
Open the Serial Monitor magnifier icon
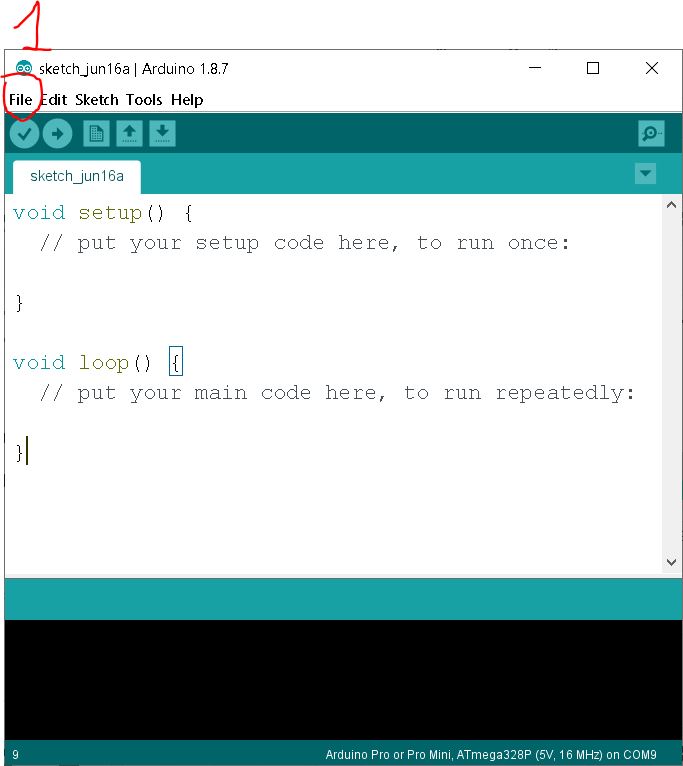(x=651, y=133)
